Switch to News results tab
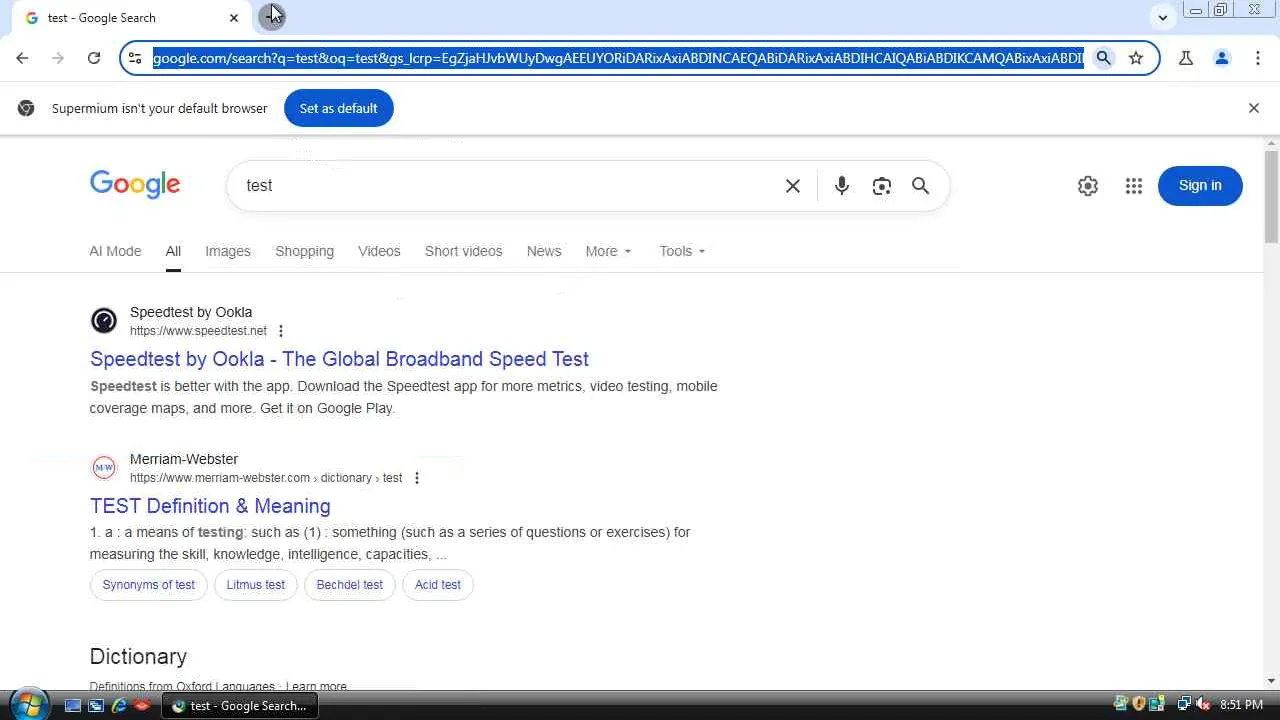 pos(544,251)
